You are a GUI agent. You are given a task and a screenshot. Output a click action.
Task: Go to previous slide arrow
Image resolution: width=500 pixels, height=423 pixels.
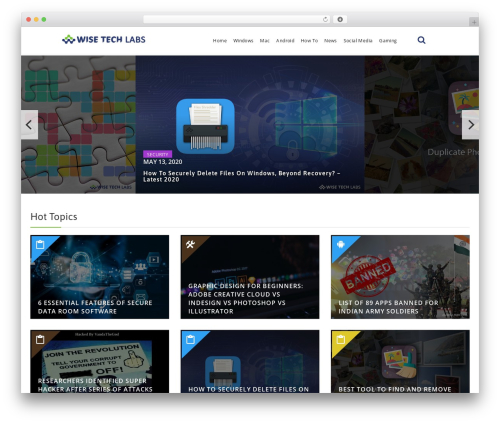click(x=29, y=125)
